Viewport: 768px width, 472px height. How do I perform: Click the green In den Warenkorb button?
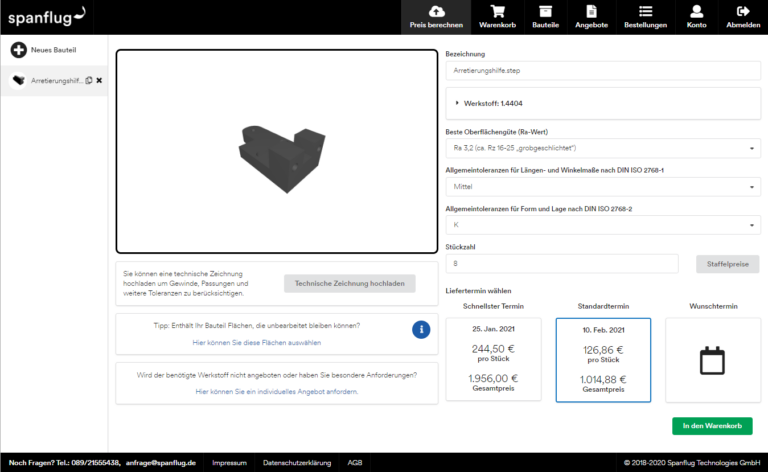712,426
